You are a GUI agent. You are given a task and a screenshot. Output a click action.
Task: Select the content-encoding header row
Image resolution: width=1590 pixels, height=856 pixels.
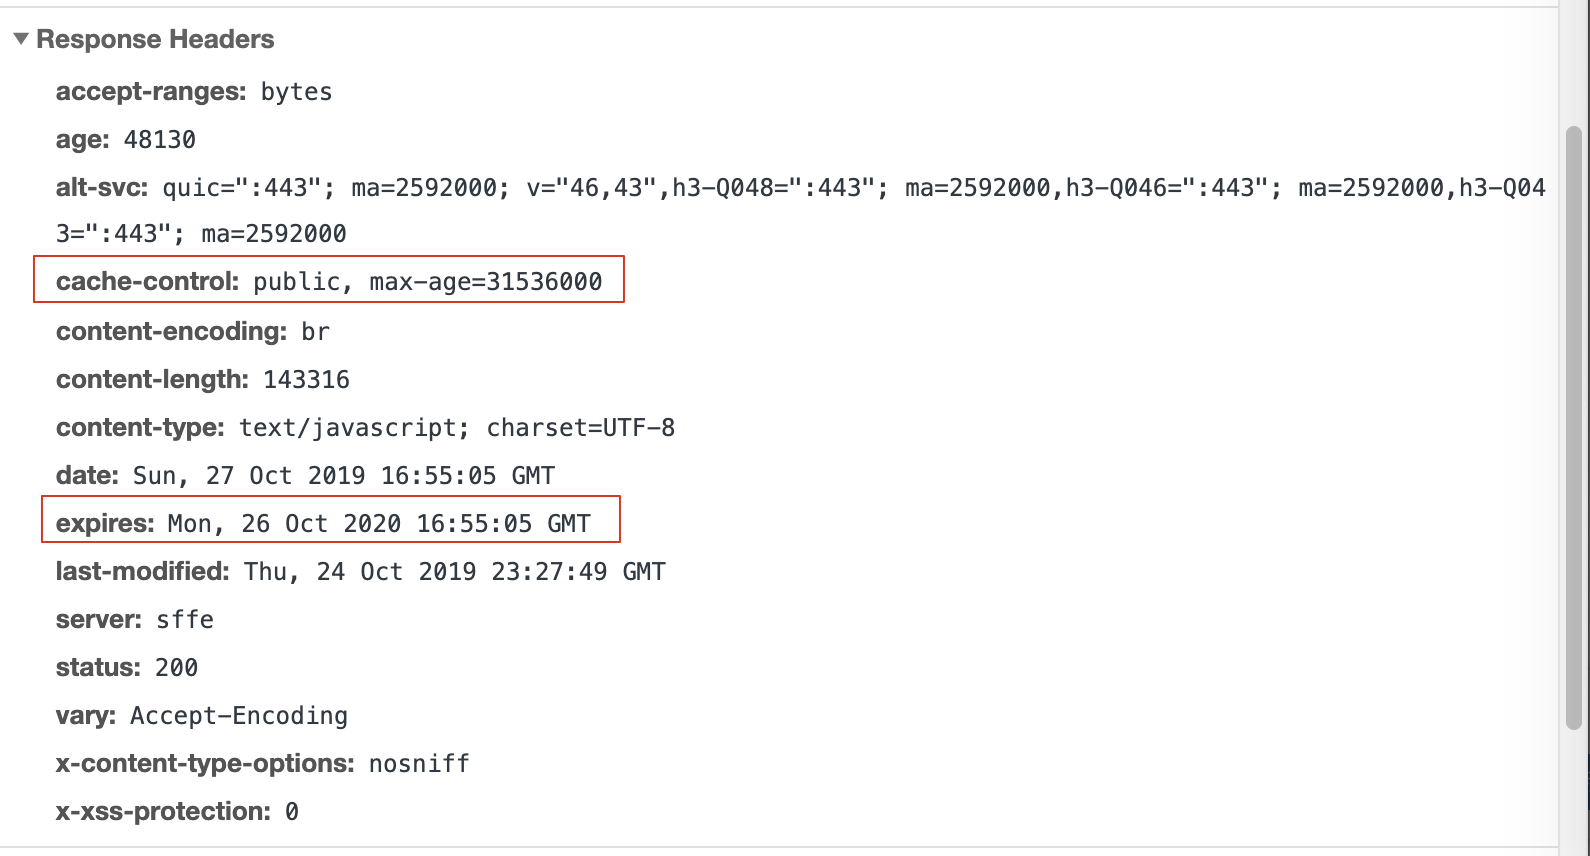point(193,331)
